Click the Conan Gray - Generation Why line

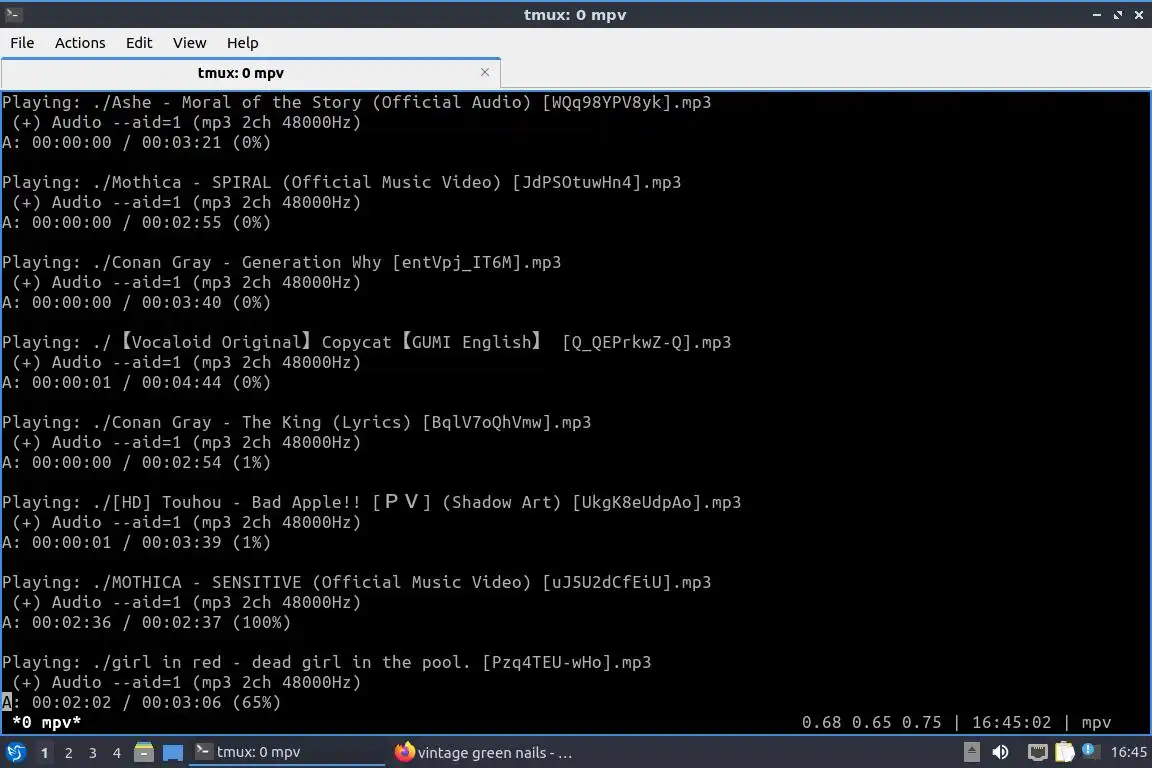[x=281, y=262]
